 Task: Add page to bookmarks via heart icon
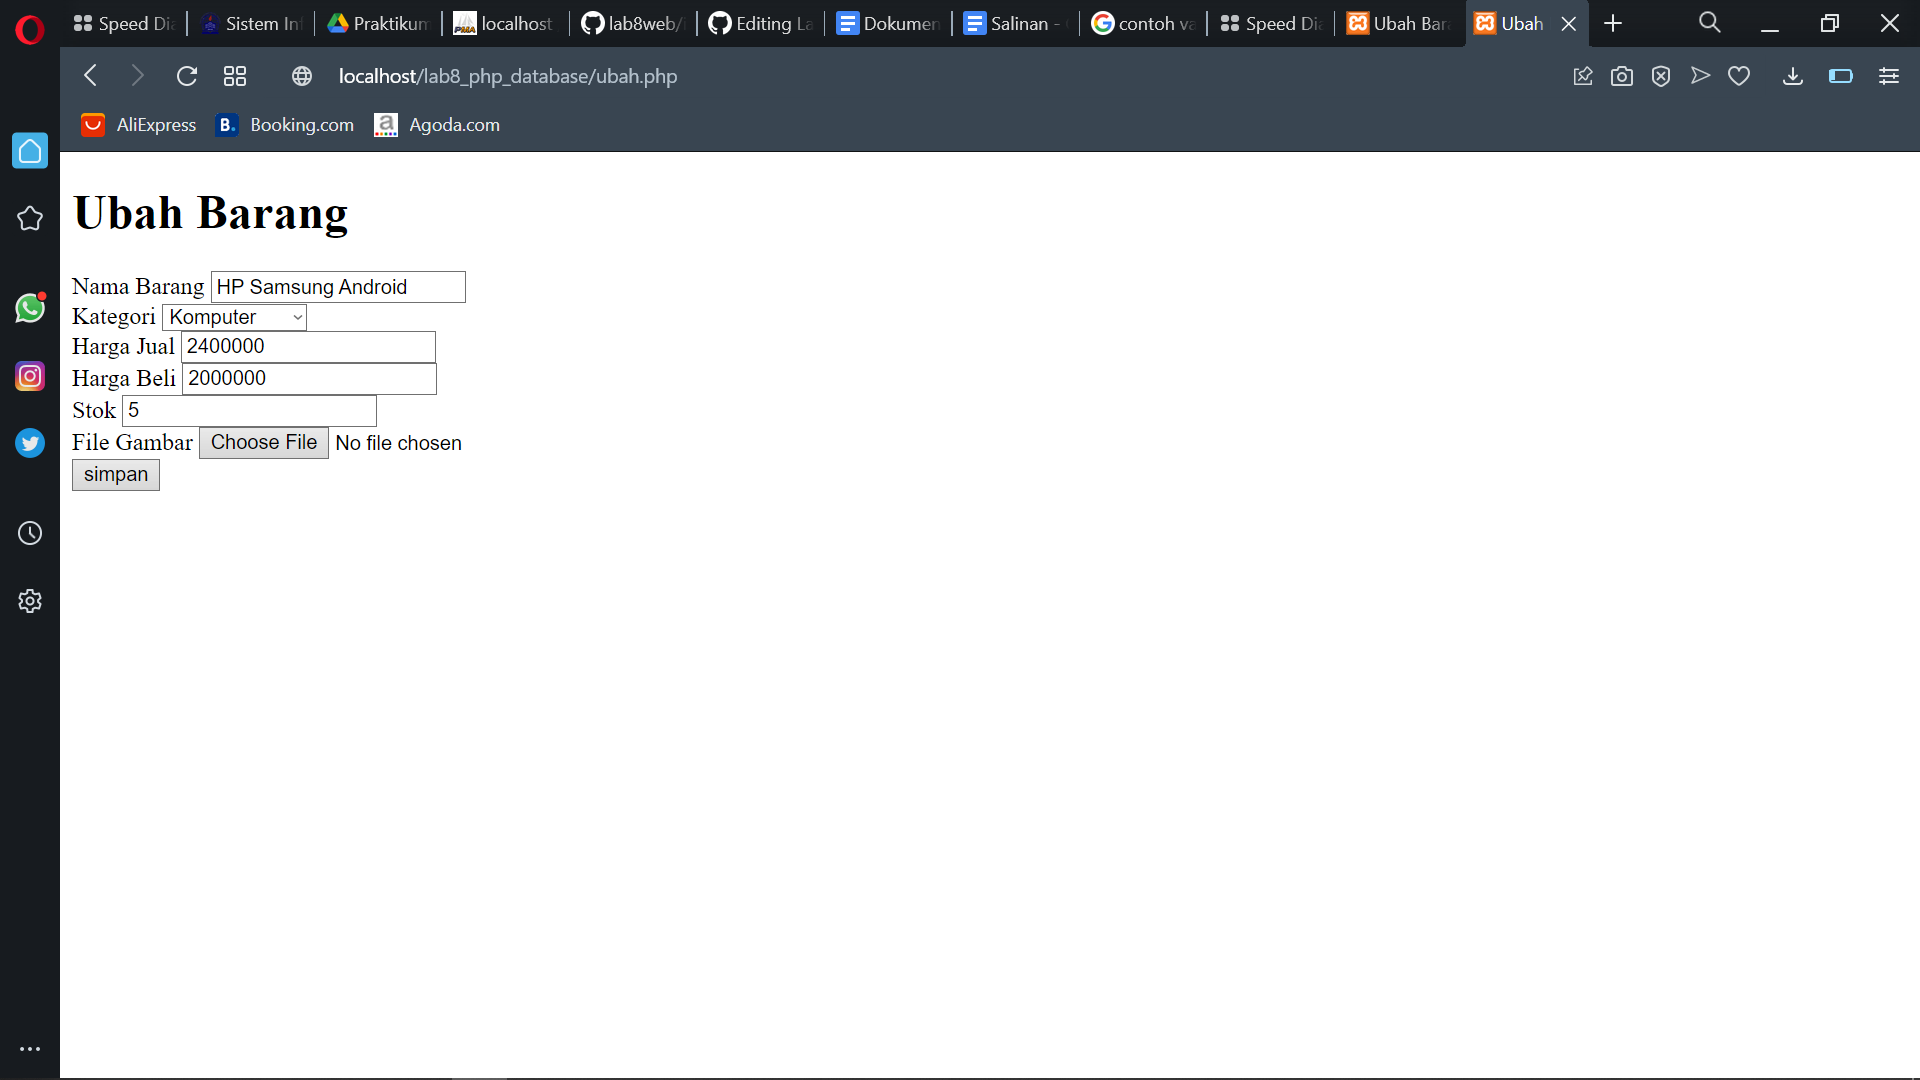click(1740, 76)
